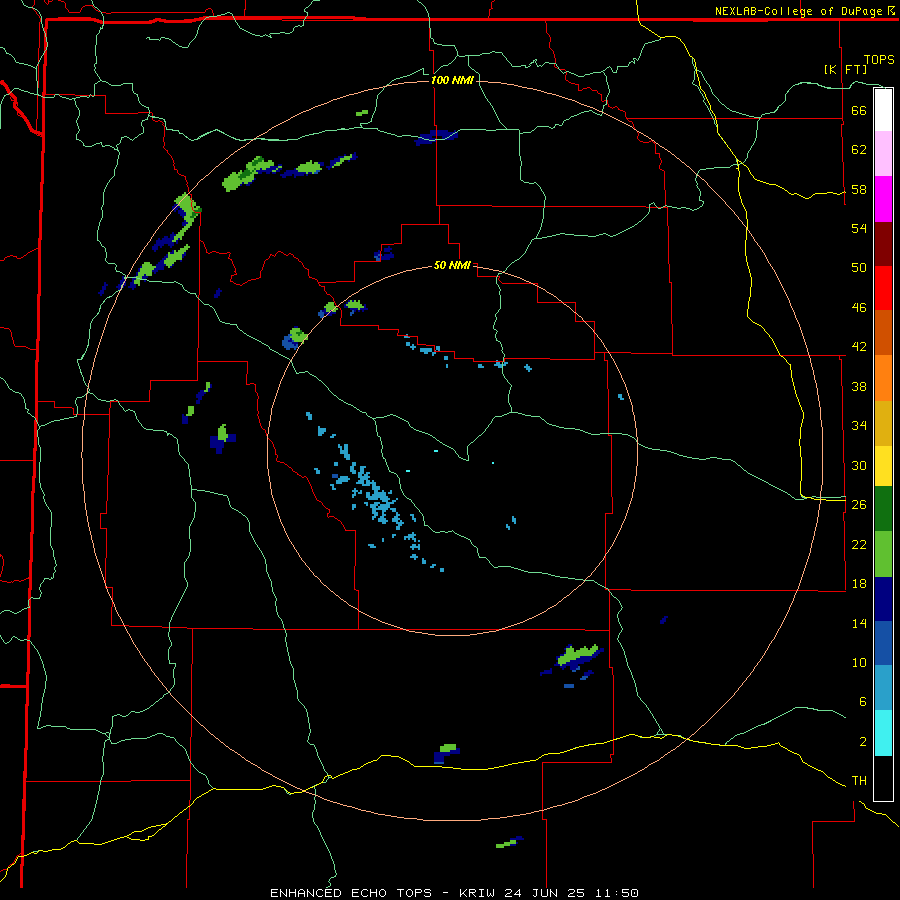
Task: Choose the light blue legend swatch
Action: click(883, 688)
